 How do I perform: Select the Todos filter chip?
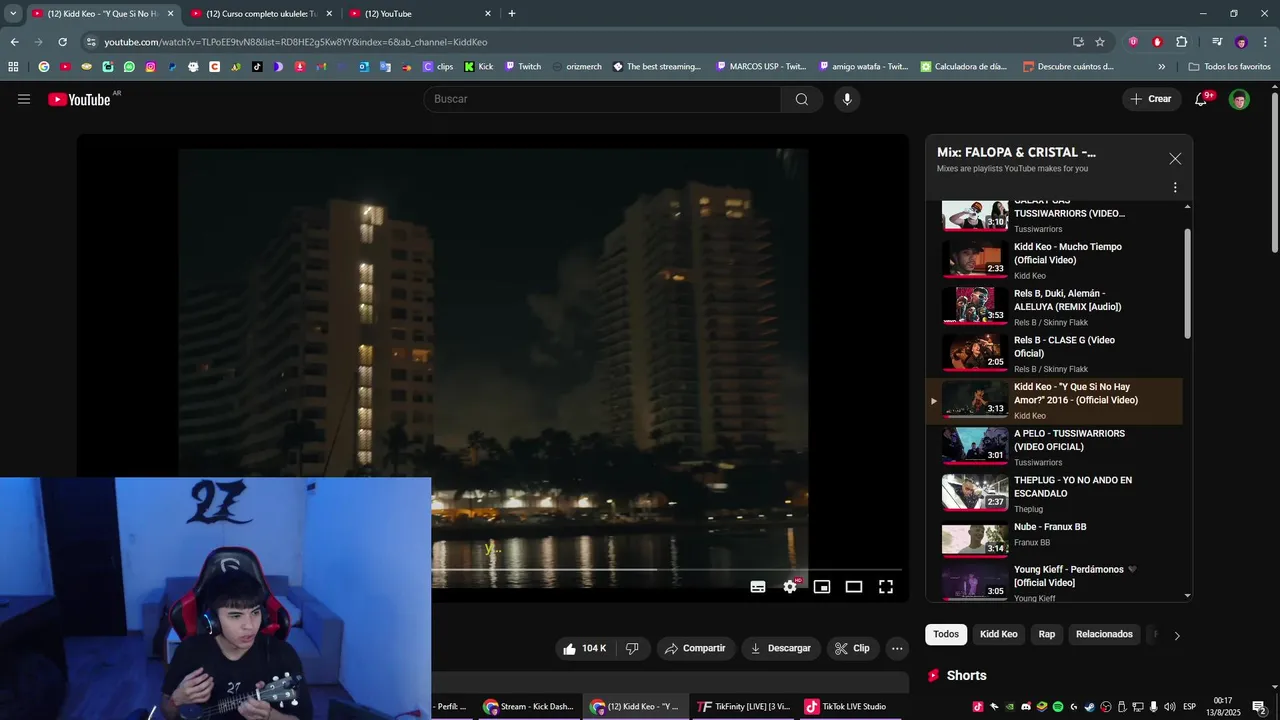click(x=946, y=634)
